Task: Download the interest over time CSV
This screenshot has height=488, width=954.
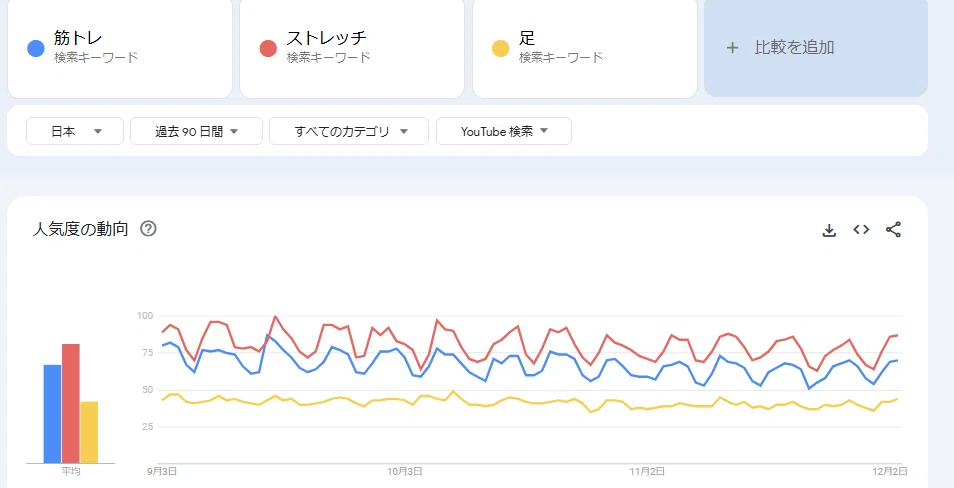Action: click(829, 230)
